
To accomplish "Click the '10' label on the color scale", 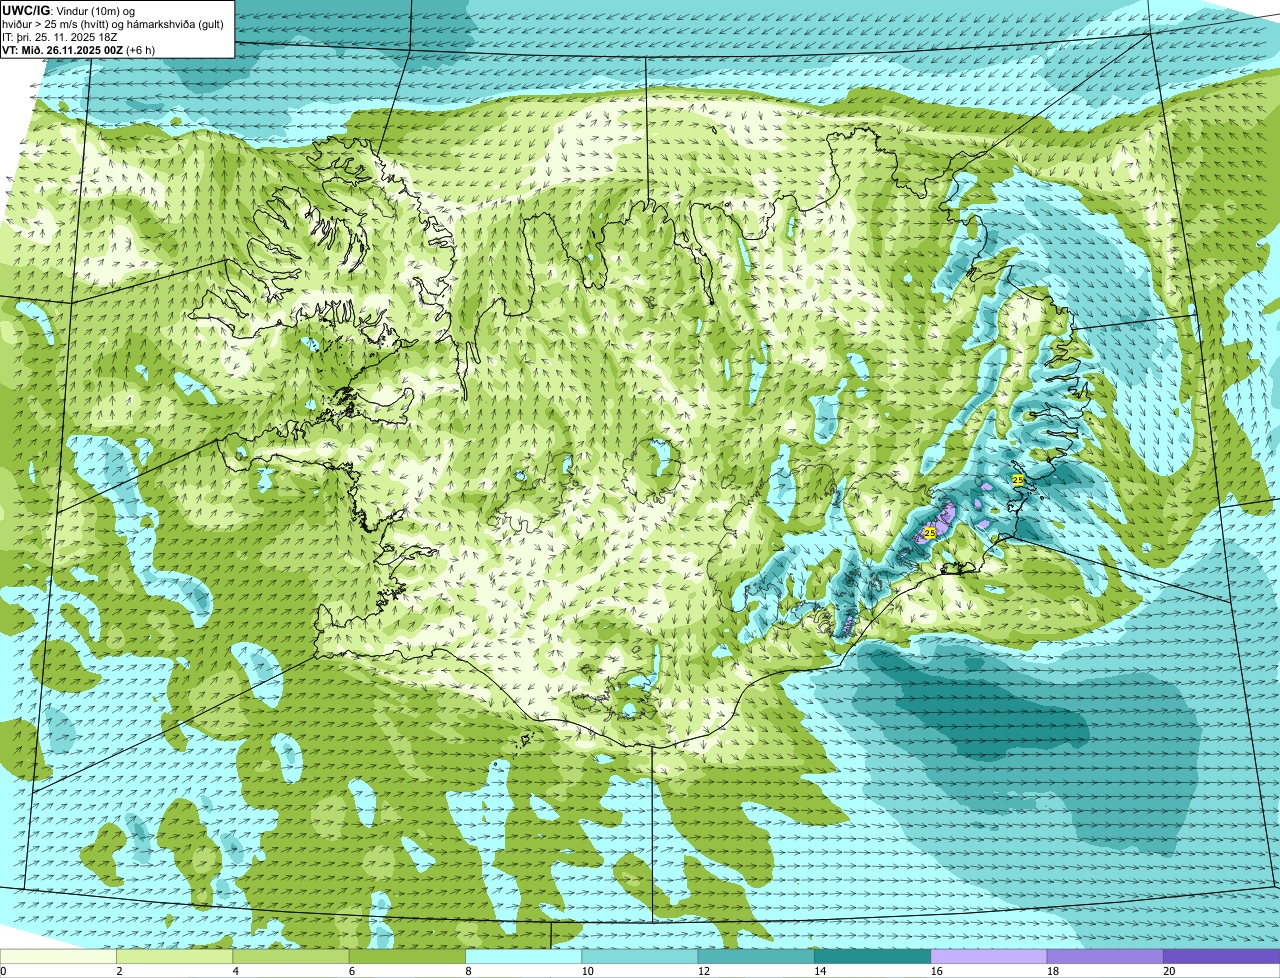I will (587, 971).
